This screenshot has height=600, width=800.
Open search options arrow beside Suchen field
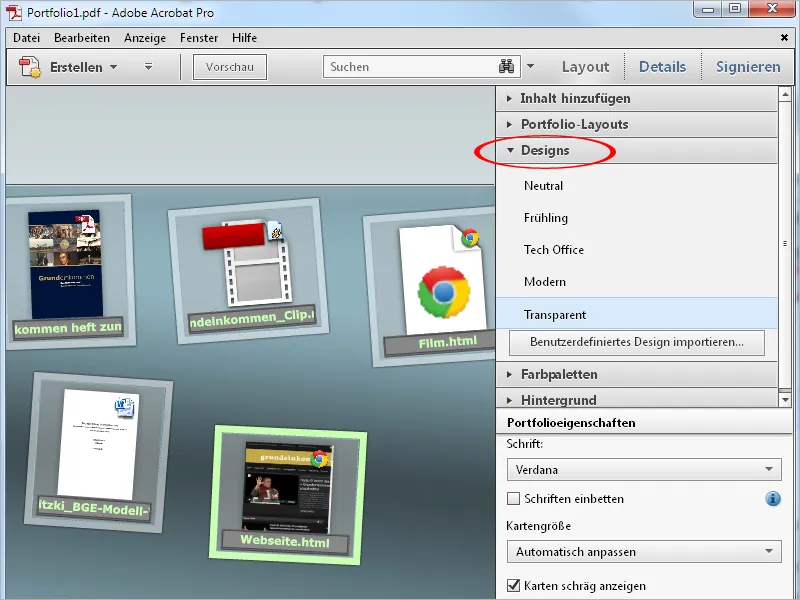tap(531, 66)
